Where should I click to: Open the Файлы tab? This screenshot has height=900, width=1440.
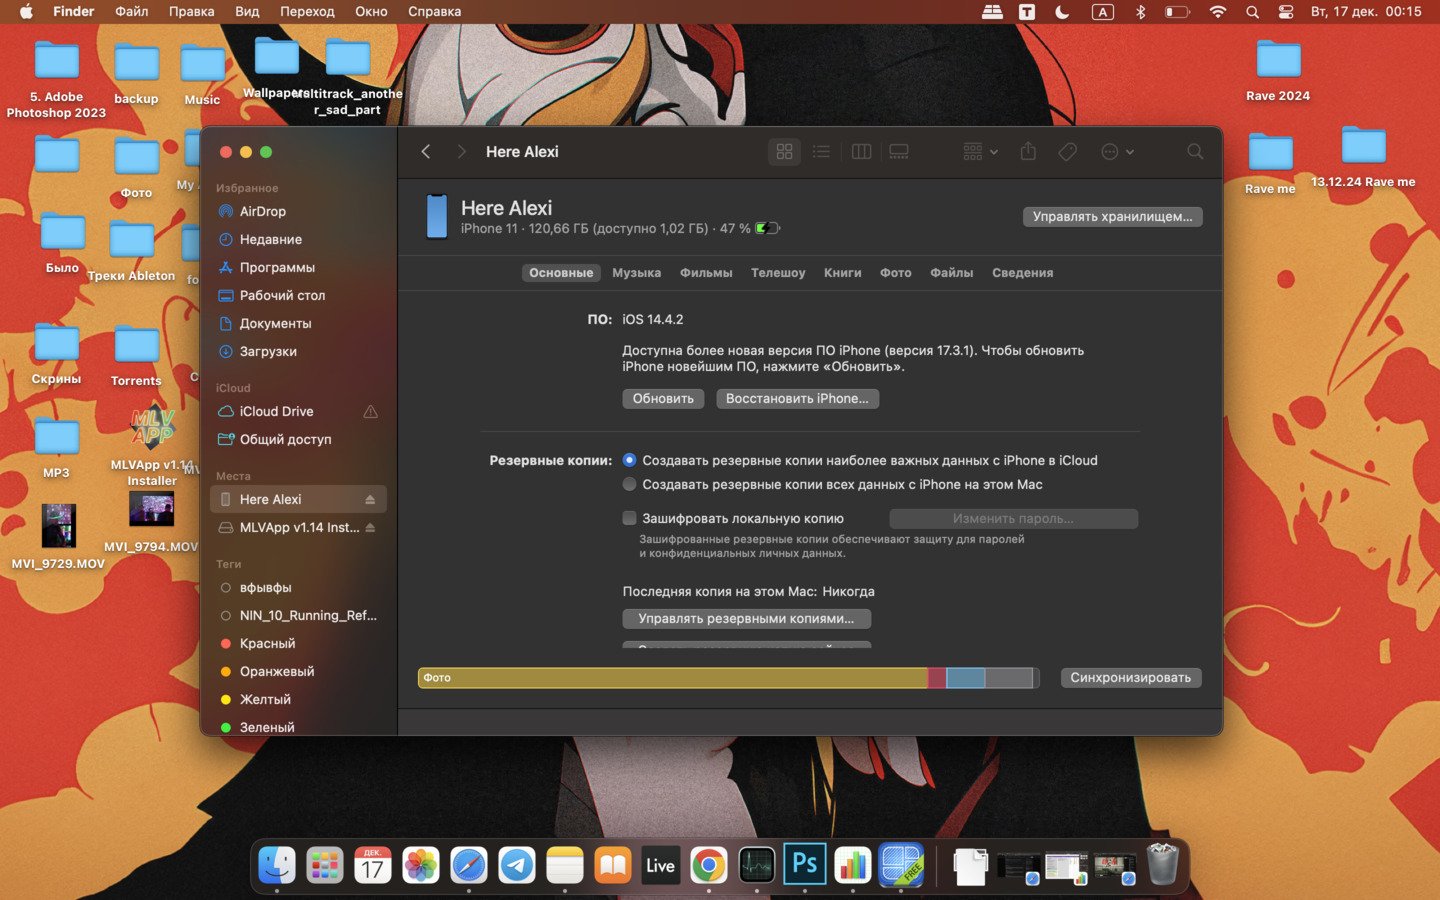[x=951, y=273]
